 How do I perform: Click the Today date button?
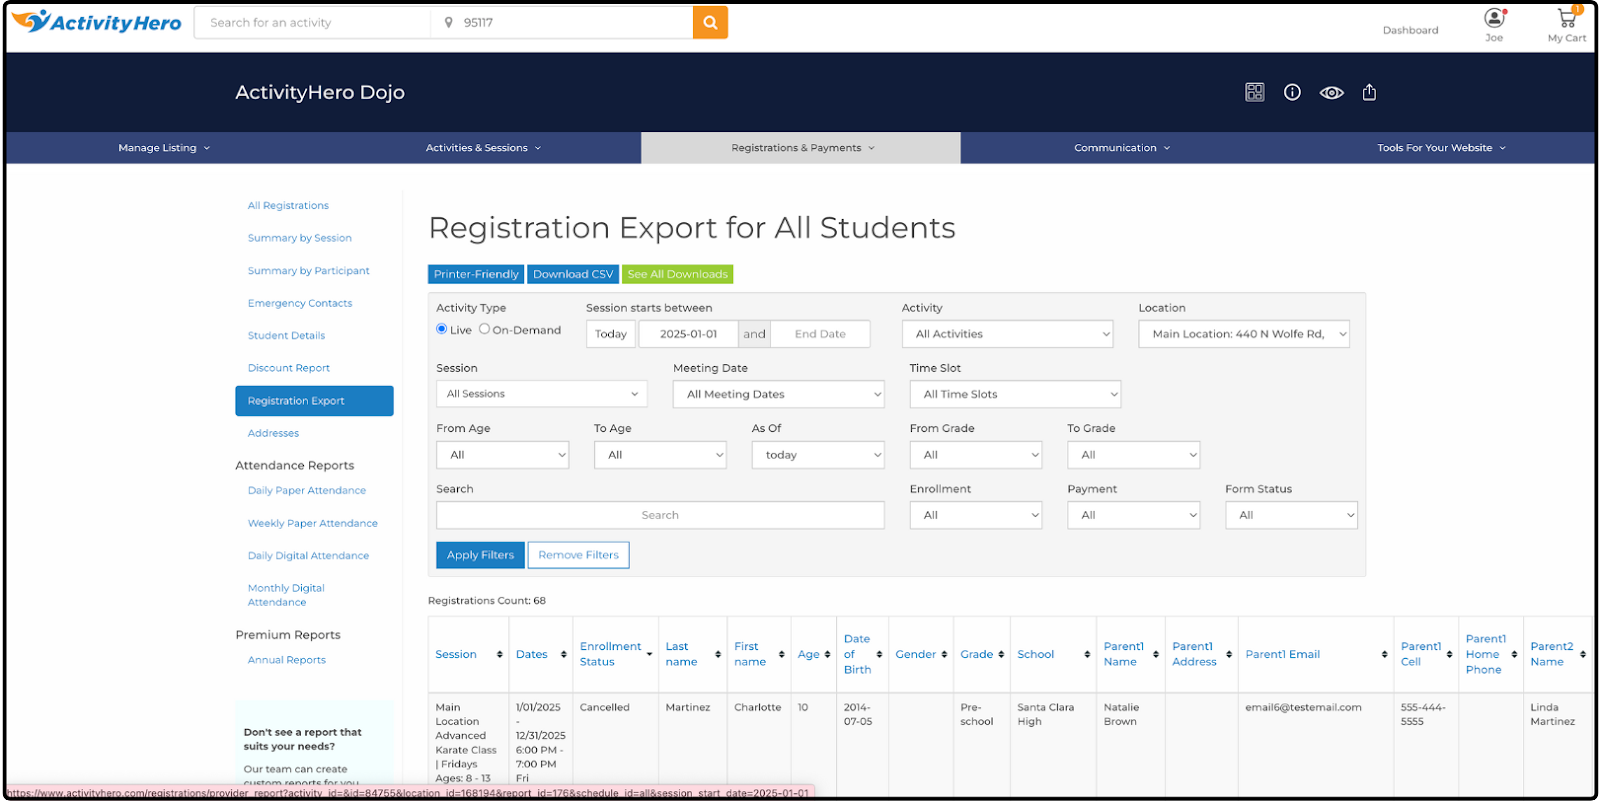pos(611,334)
